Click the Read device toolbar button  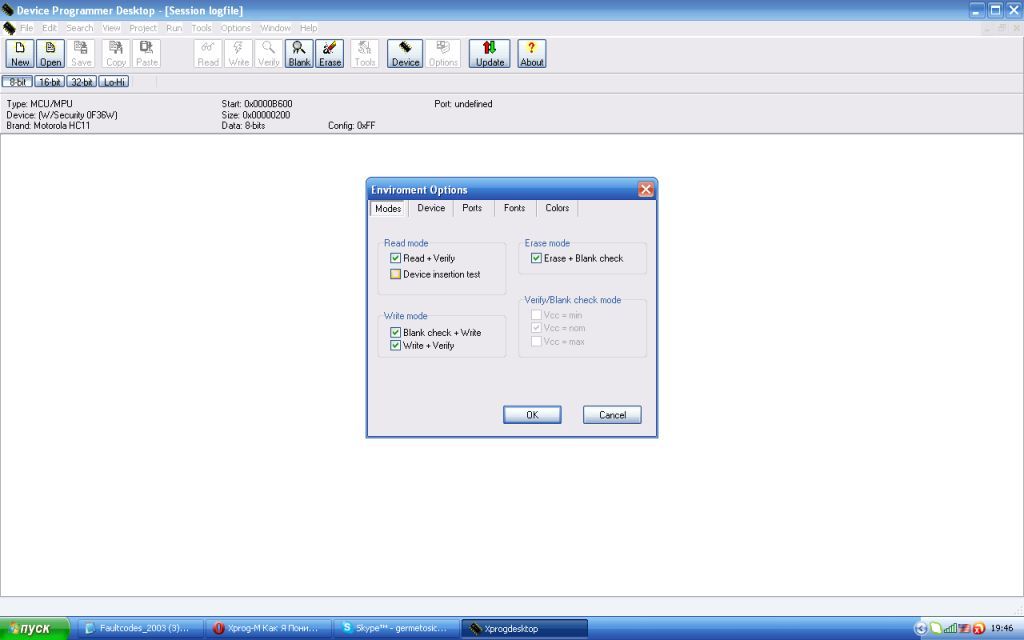[x=208, y=54]
